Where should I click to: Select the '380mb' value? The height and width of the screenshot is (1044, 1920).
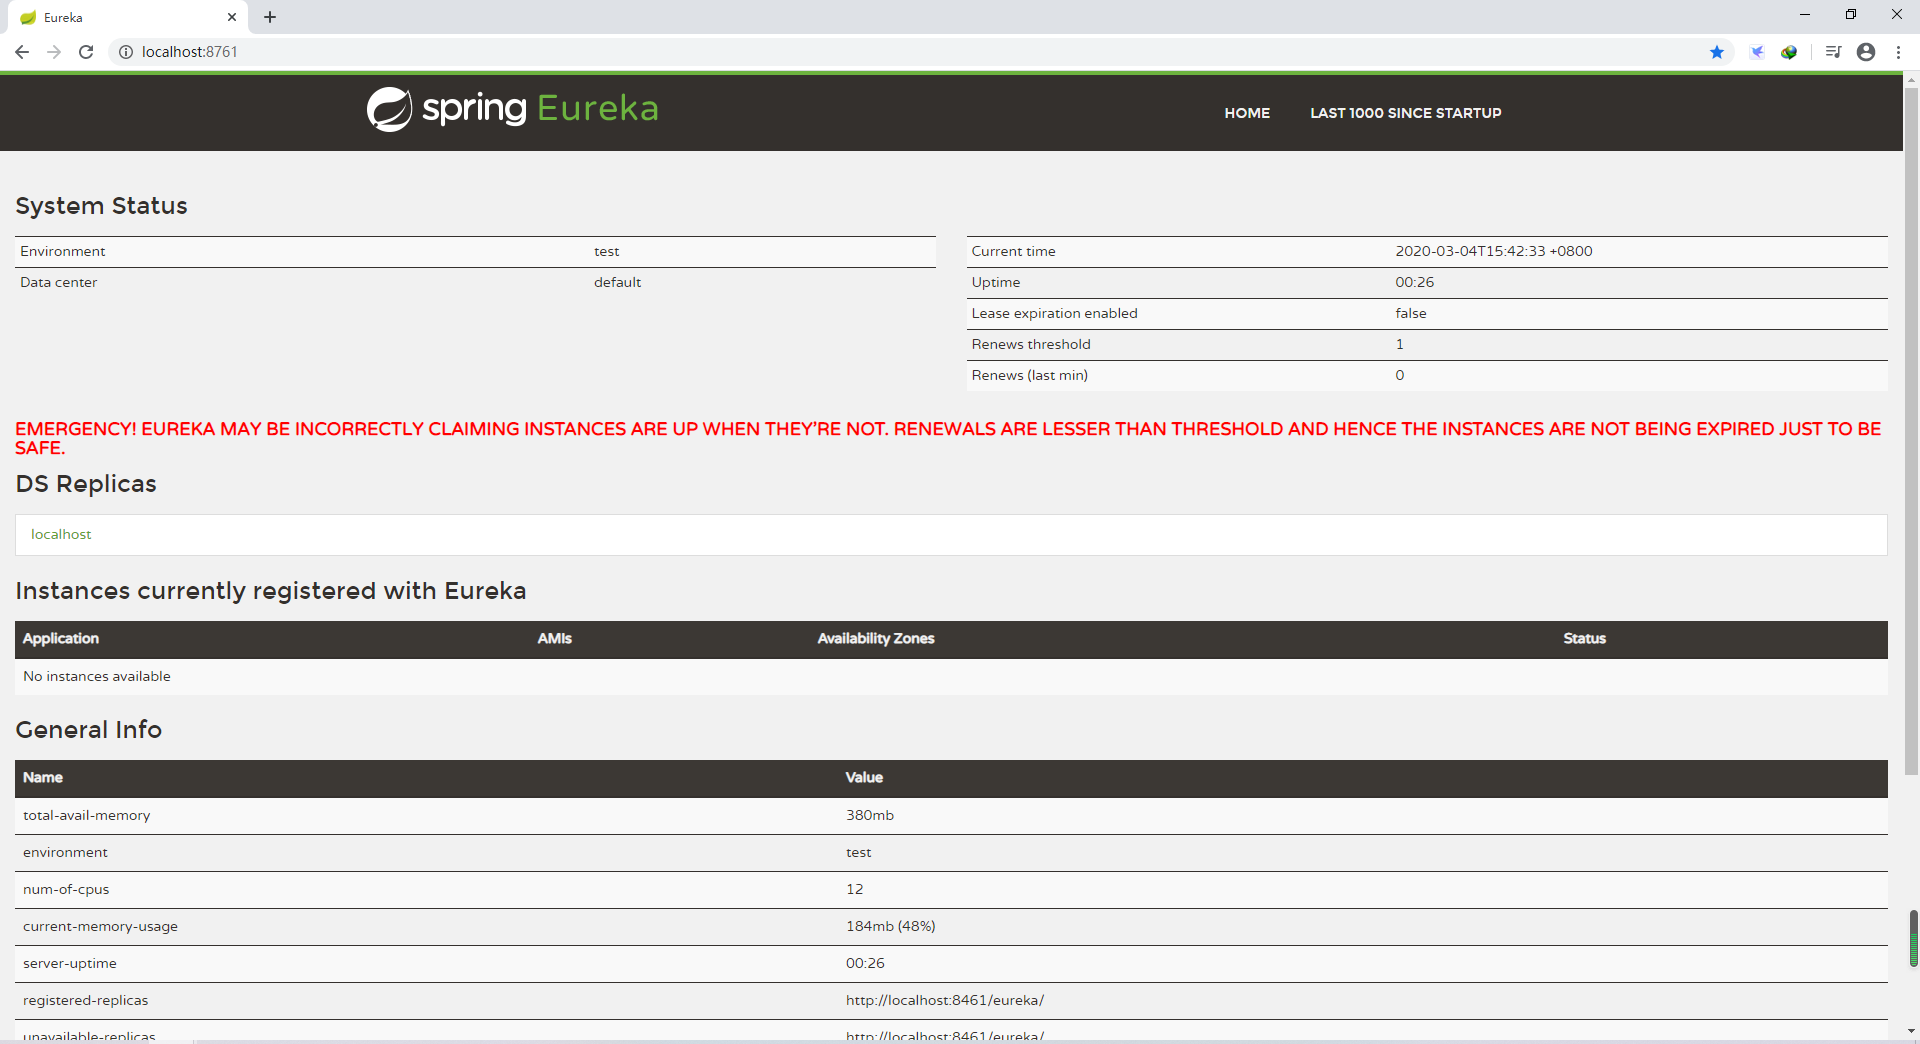pyautogui.click(x=870, y=815)
